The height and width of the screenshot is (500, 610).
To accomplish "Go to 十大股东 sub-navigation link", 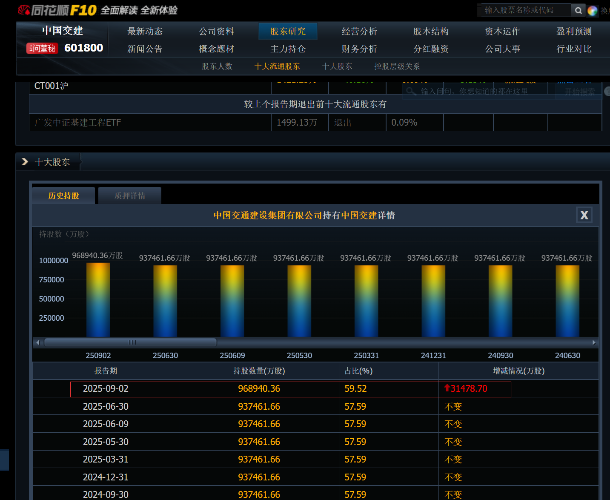I will click(x=337, y=67).
